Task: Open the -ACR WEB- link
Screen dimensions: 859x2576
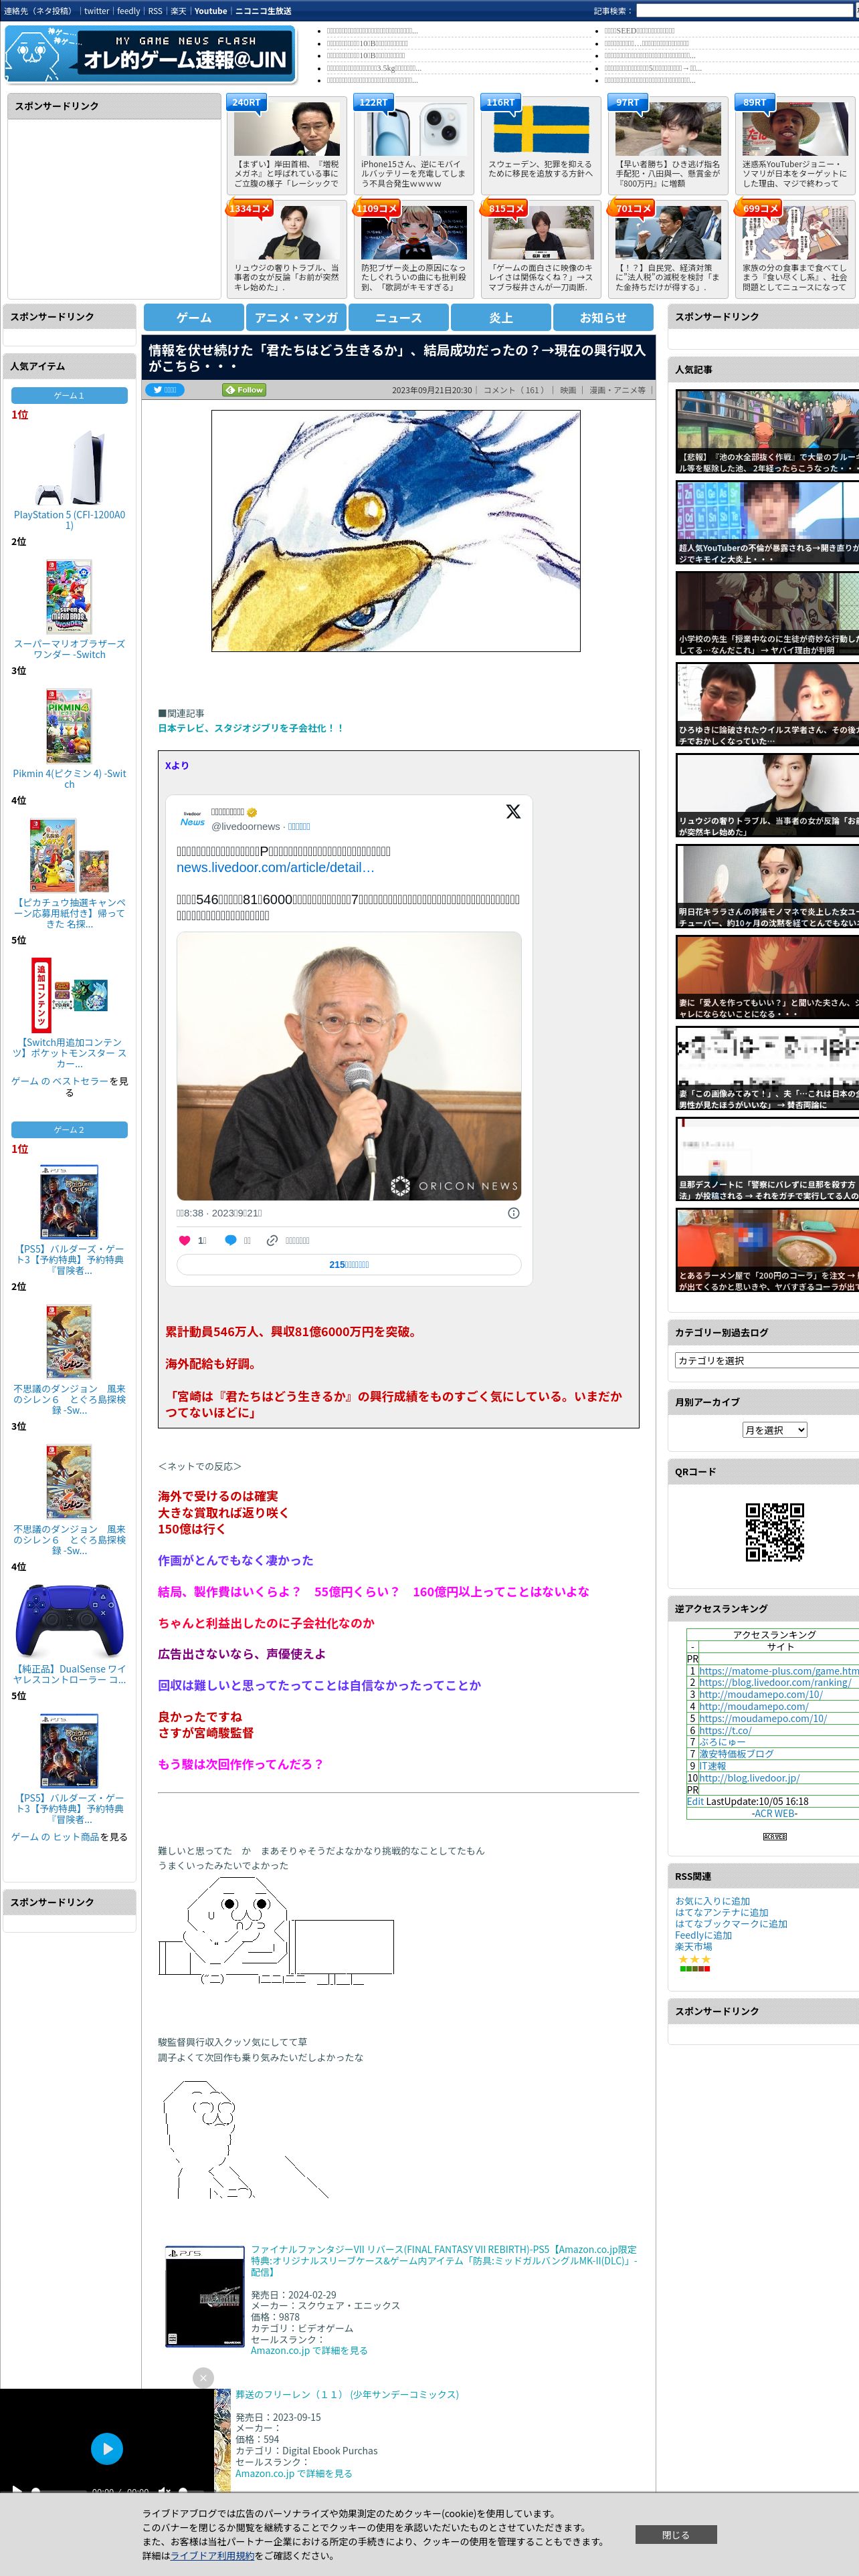Action: tap(775, 1813)
